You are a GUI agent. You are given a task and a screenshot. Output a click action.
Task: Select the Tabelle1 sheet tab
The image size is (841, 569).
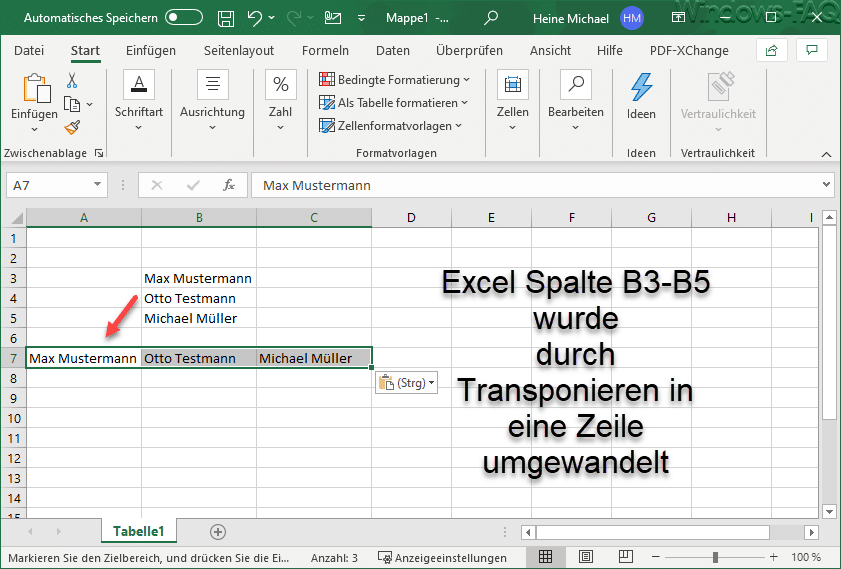pyautogui.click(x=138, y=531)
